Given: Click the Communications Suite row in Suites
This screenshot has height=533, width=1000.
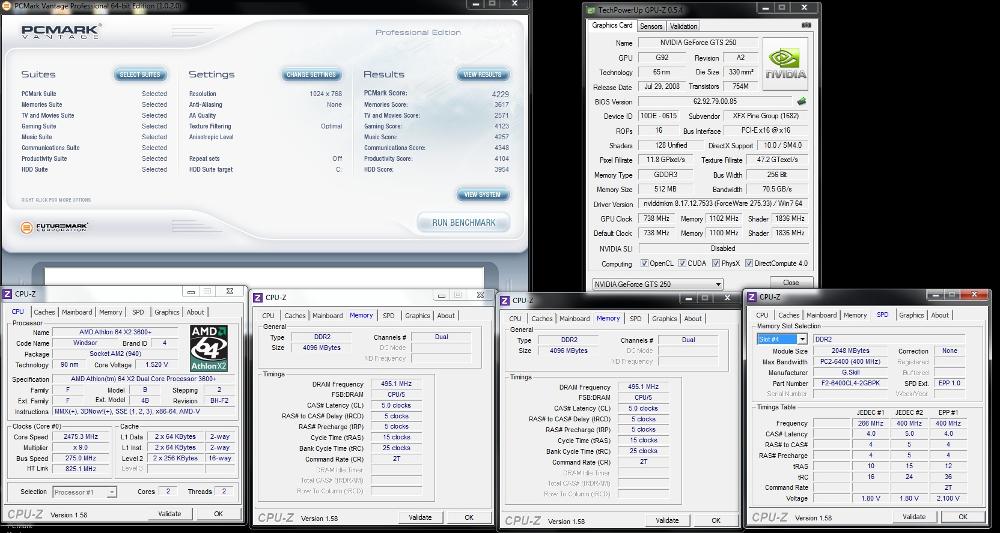Looking at the screenshot, I should (94, 148).
